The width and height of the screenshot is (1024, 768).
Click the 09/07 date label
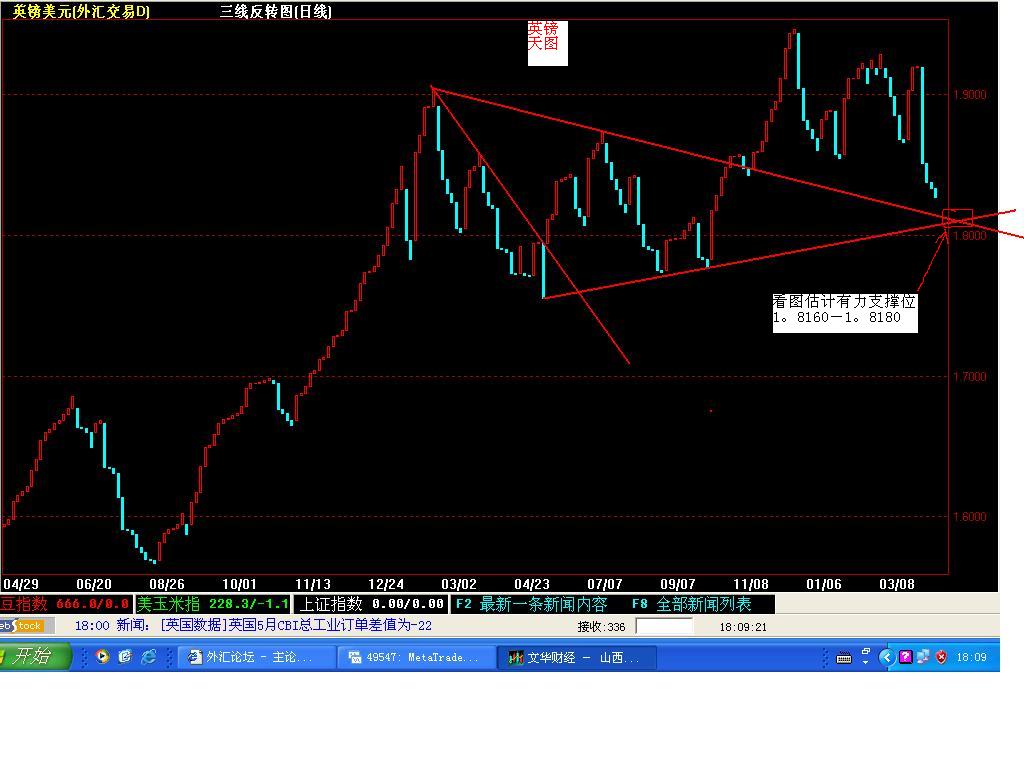(678, 584)
